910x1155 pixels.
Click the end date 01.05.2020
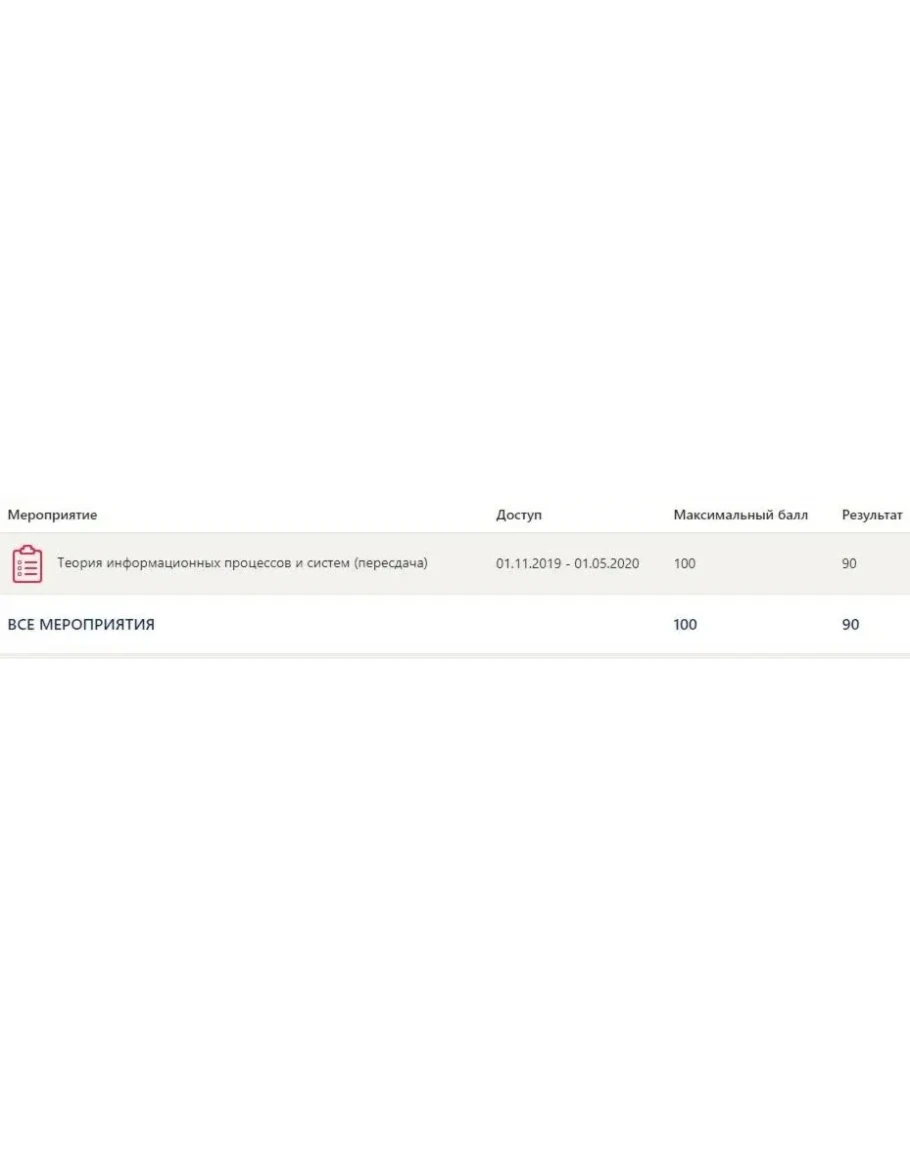(606, 564)
